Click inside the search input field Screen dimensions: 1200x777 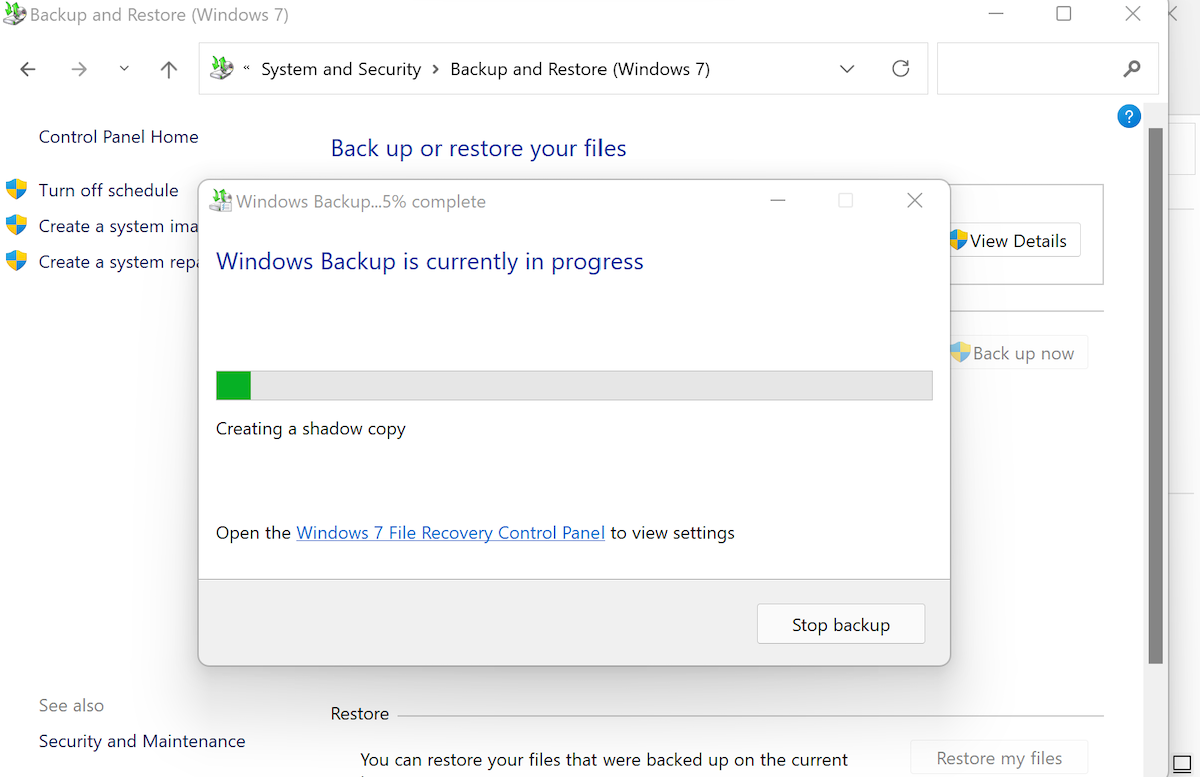click(x=1040, y=68)
